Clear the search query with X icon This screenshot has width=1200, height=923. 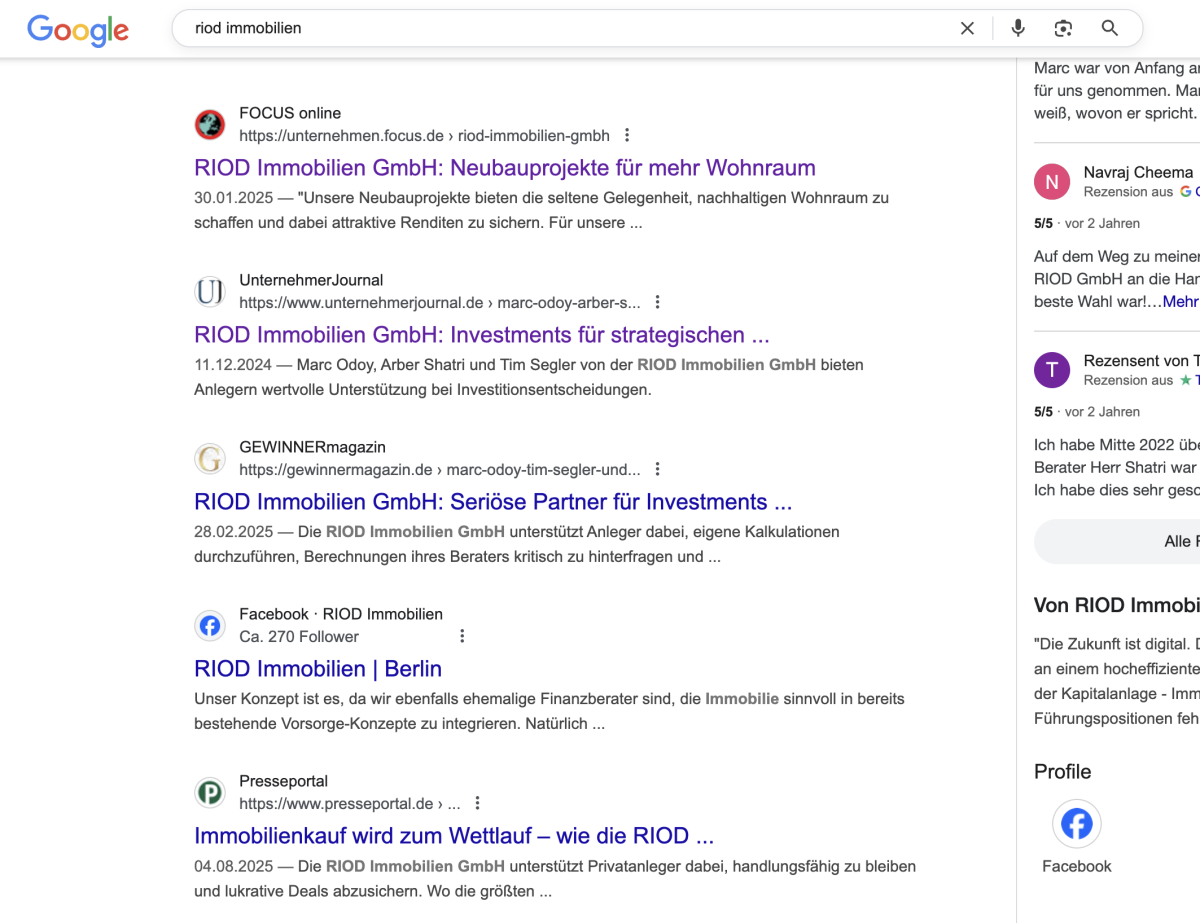[x=967, y=28]
